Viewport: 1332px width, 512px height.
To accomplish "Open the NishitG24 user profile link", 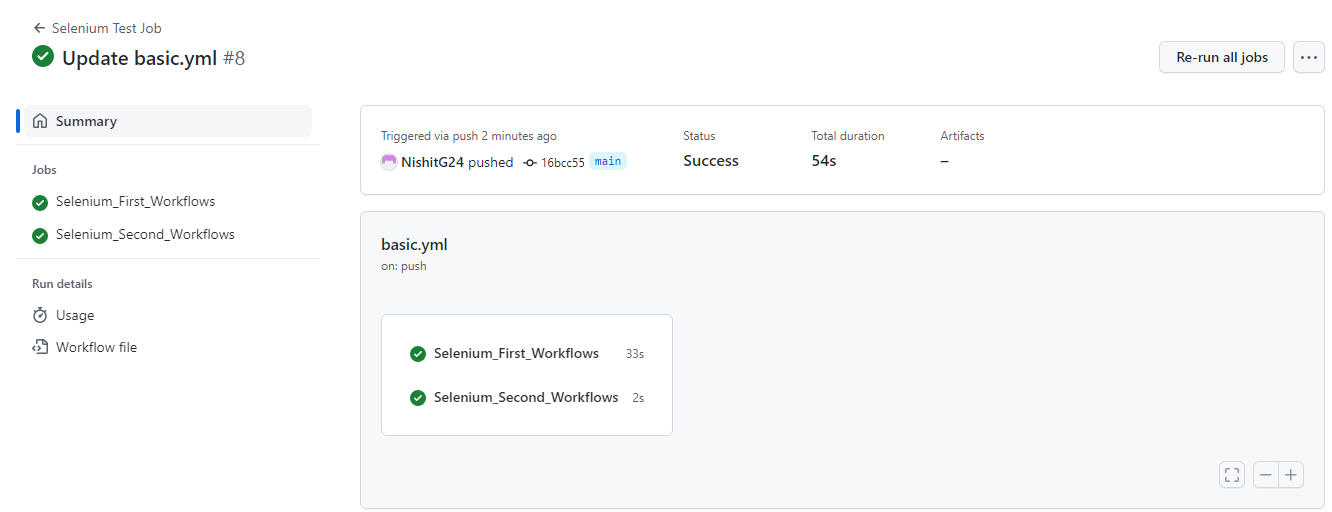I will (x=432, y=162).
